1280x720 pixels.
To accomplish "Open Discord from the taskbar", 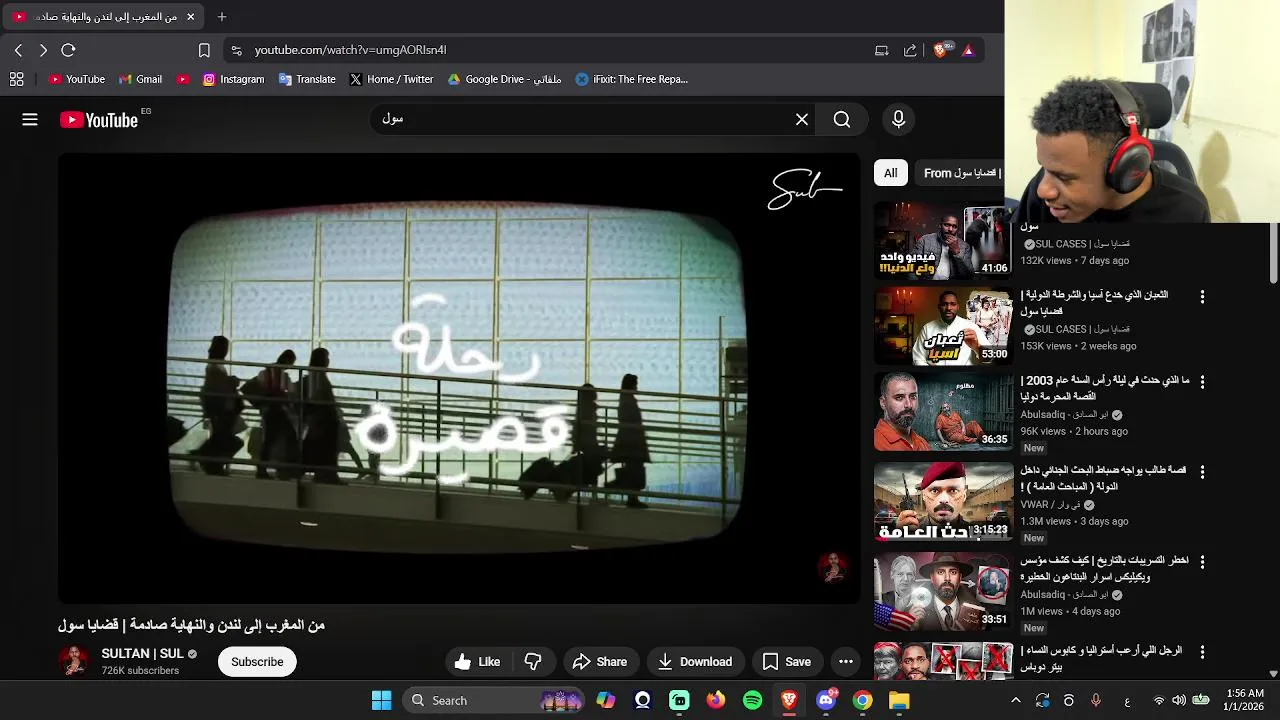I will click(826, 700).
